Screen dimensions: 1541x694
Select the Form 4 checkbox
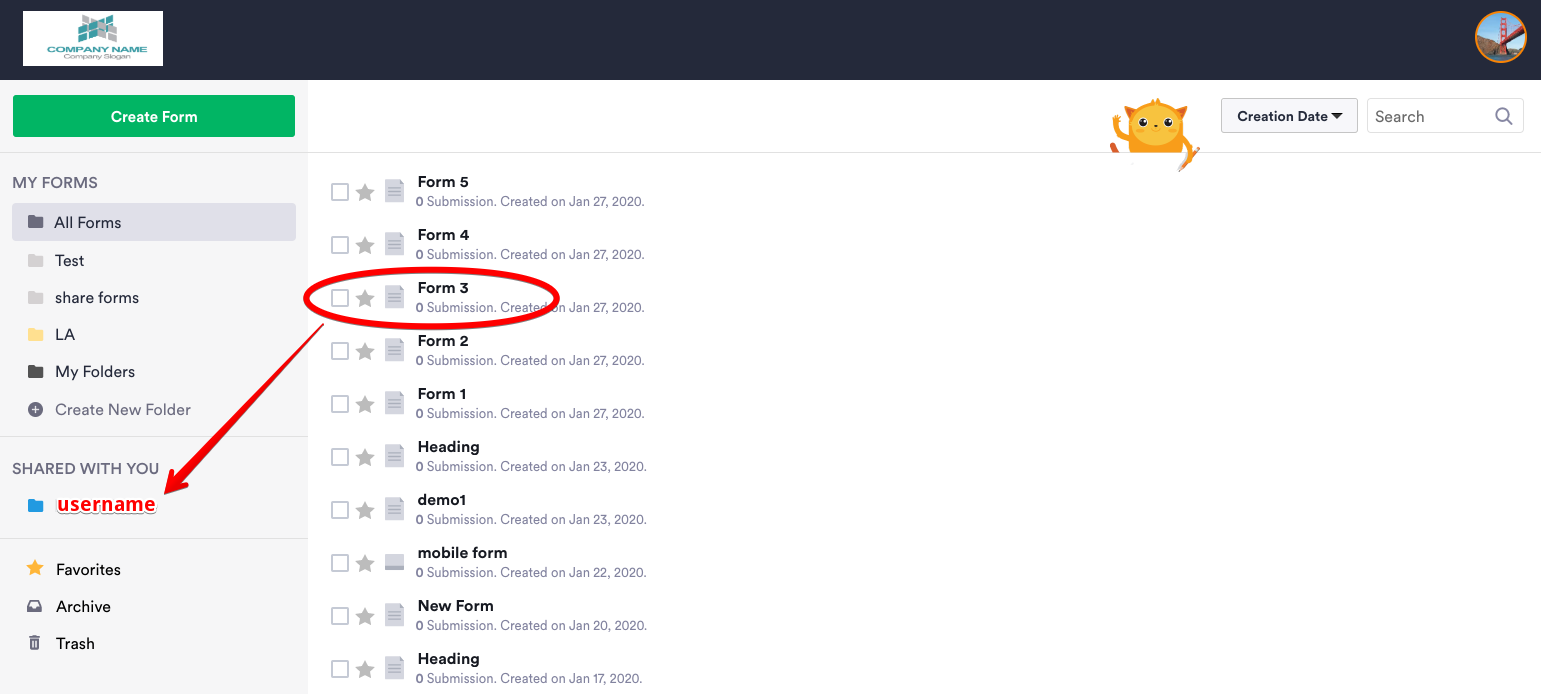(x=340, y=245)
